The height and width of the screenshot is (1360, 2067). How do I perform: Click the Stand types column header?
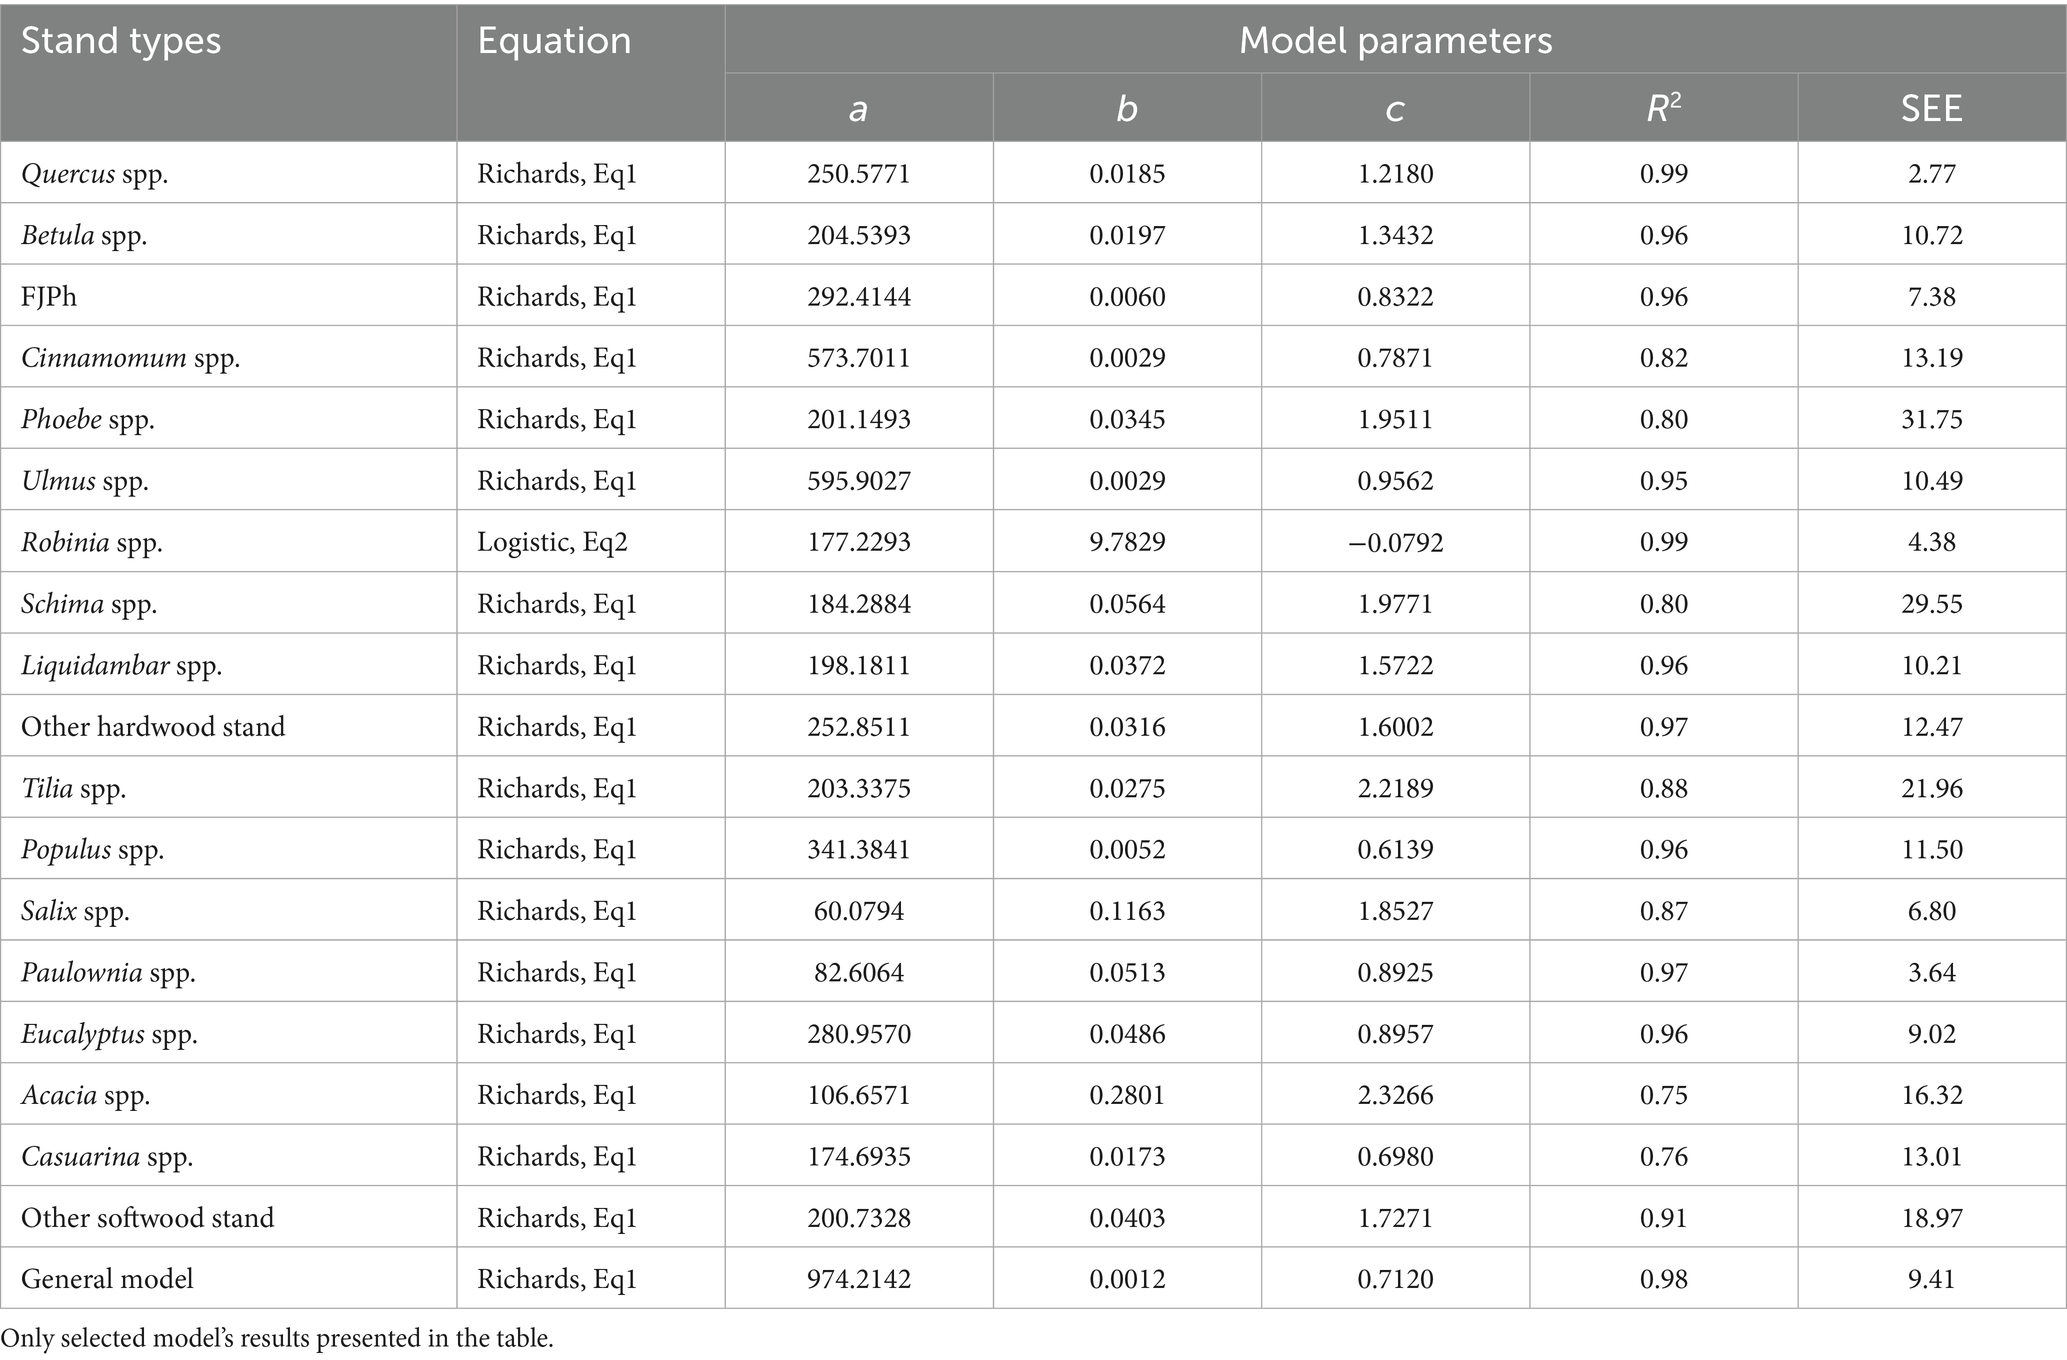[x=121, y=41]
